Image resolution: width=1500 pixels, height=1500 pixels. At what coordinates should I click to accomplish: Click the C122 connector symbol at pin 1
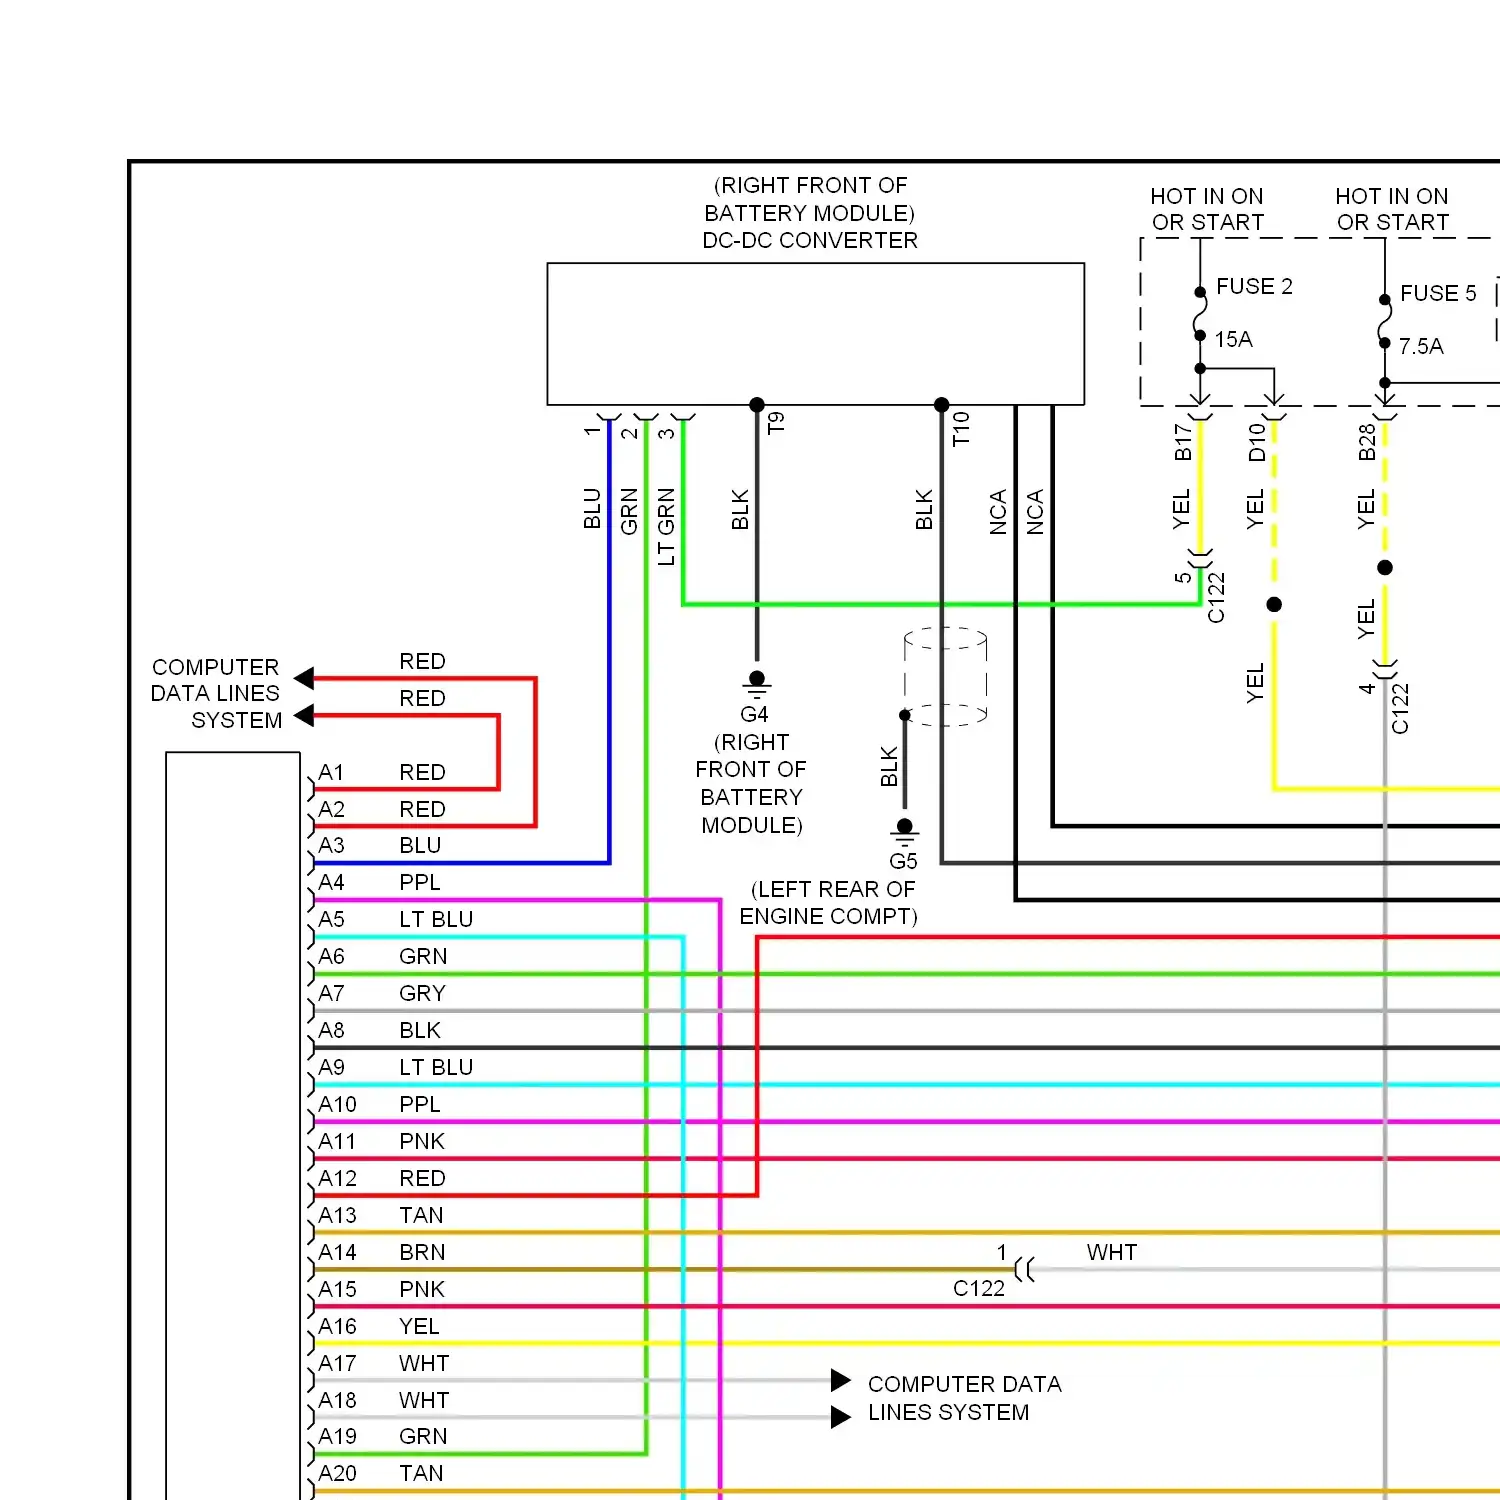(1024, 1270)
